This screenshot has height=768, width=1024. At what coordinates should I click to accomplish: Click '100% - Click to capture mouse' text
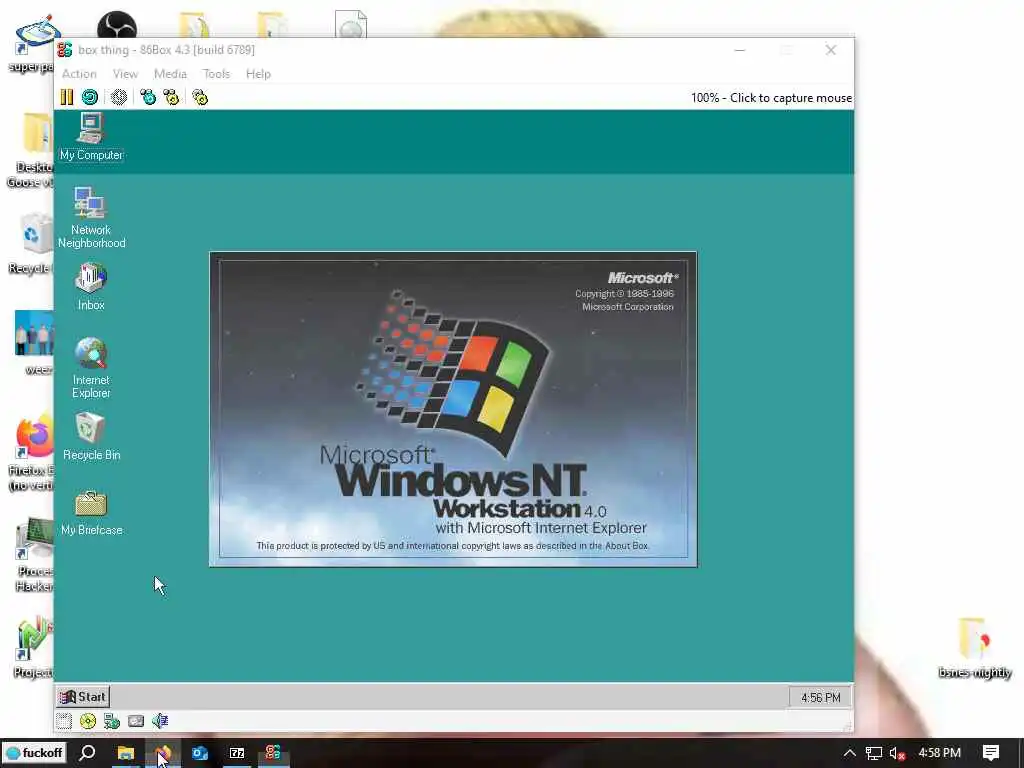(x=771, y=98)
